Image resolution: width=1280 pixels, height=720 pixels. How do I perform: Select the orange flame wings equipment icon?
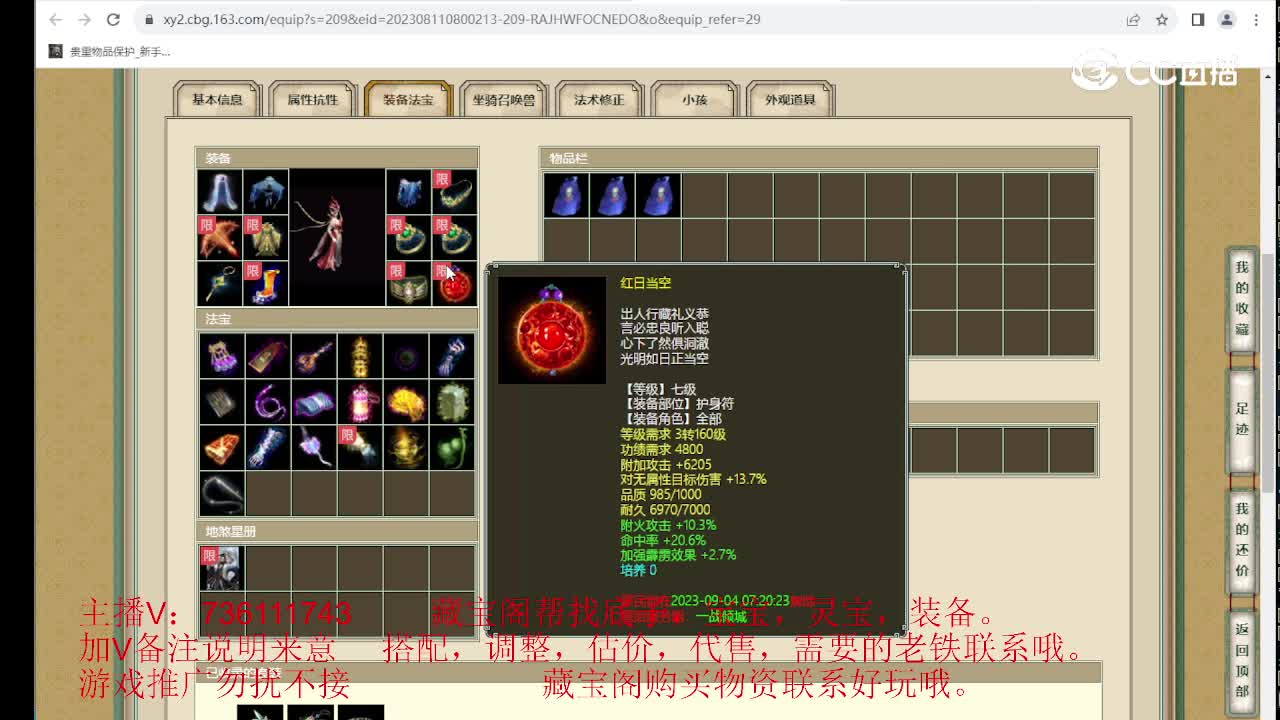pyautogui.click(x=220, y=238)
